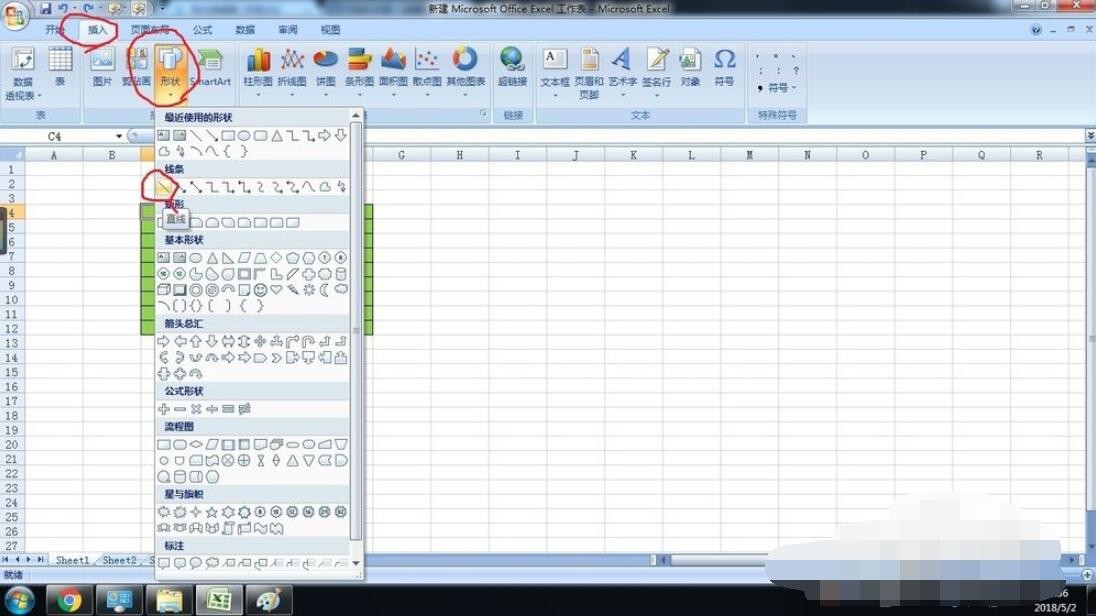Open the 剪贴画 clip art tool
This screenshot has width=1096, height=616.
tap(136, 68)
